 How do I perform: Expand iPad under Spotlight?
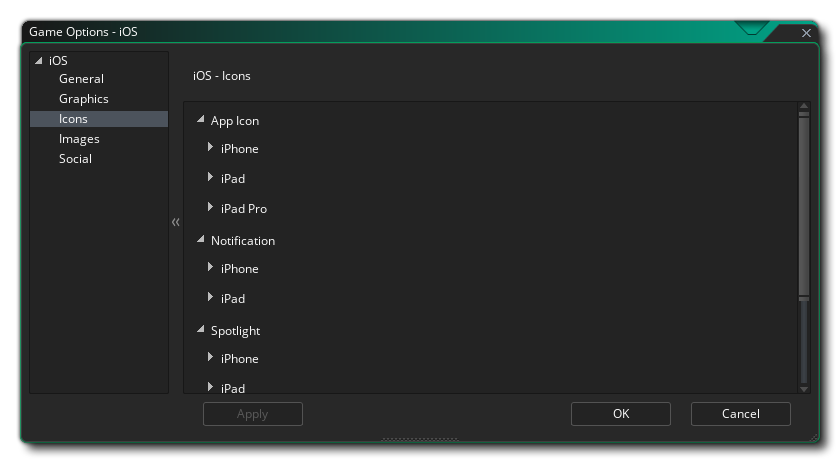click(x=211, y=387)
